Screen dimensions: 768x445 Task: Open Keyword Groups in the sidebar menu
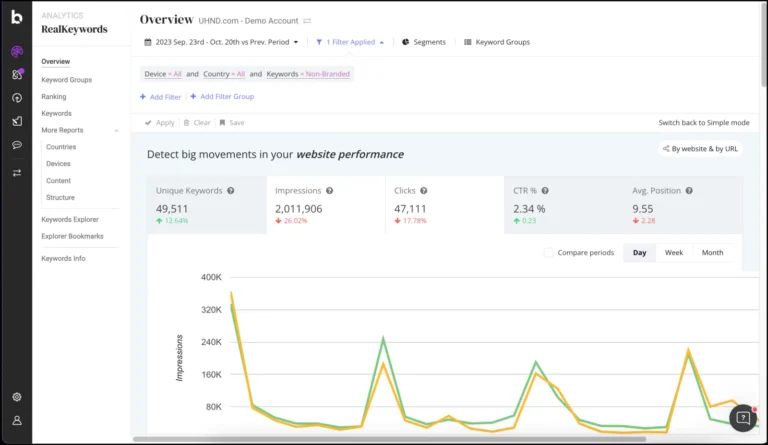tap(67, 80)
